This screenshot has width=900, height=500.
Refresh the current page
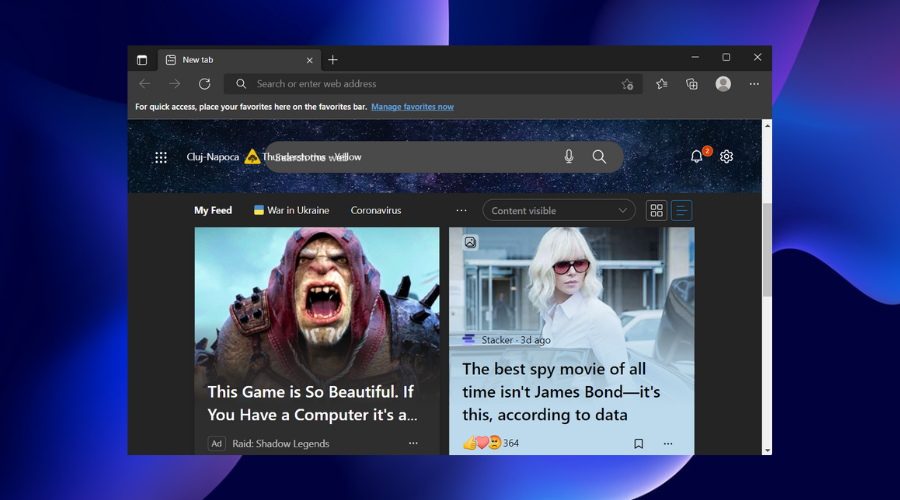point(204,84)
